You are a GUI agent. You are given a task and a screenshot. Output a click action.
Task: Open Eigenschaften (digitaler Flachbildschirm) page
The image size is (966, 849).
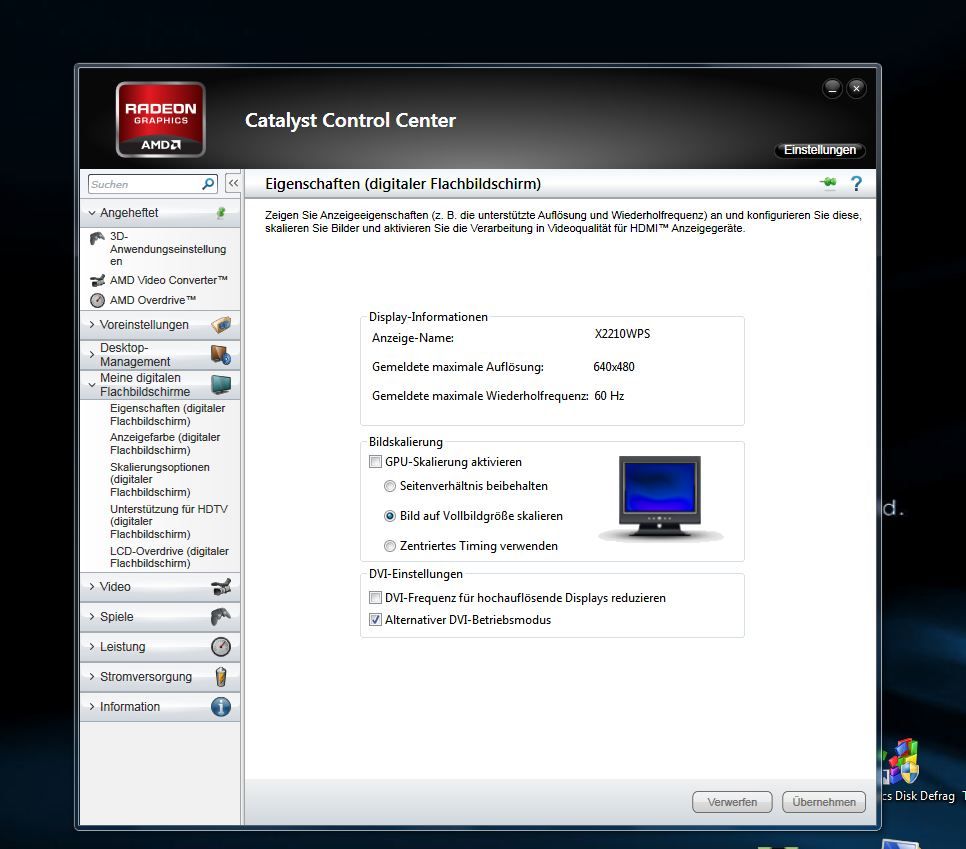(168, 415)
